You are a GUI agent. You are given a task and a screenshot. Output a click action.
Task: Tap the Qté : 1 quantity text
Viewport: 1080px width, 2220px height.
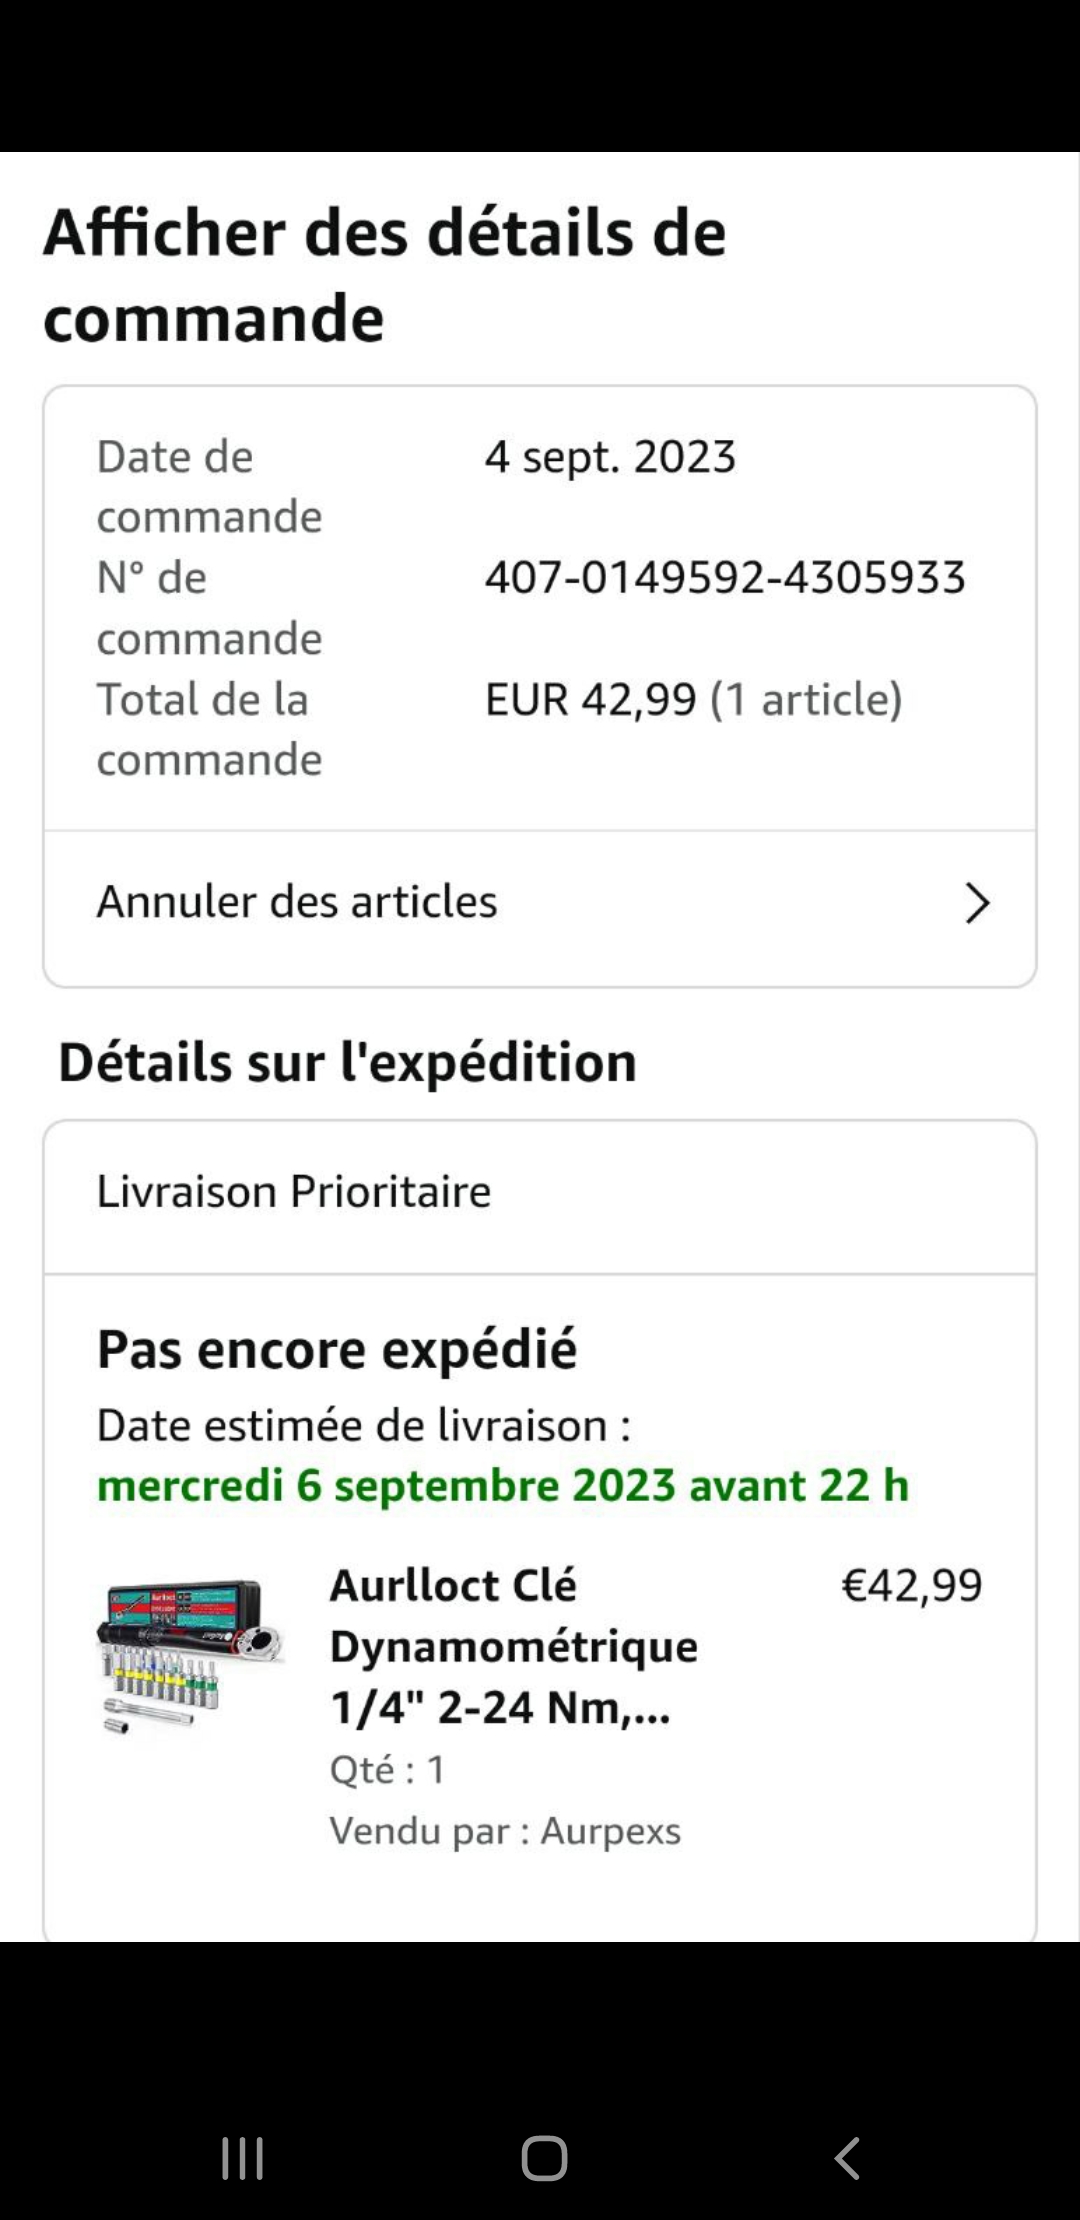click(388, 1770)
